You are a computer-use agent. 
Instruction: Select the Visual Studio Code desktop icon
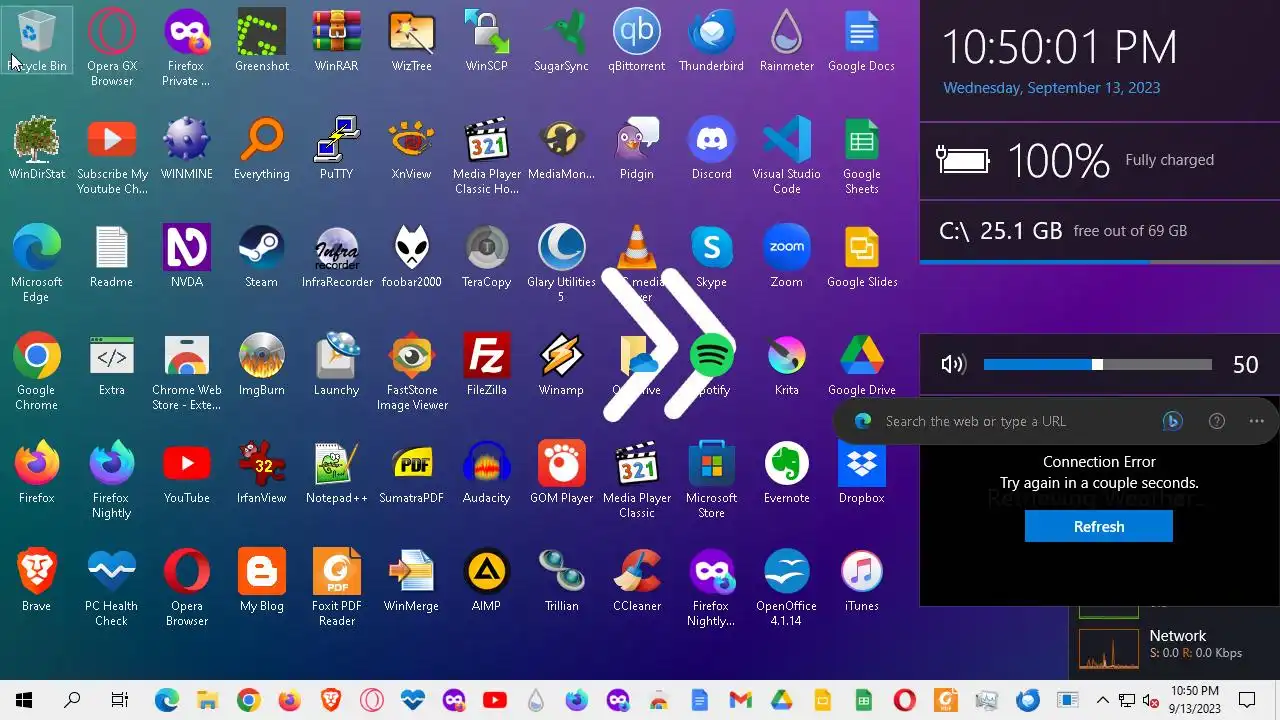point(787,155)
